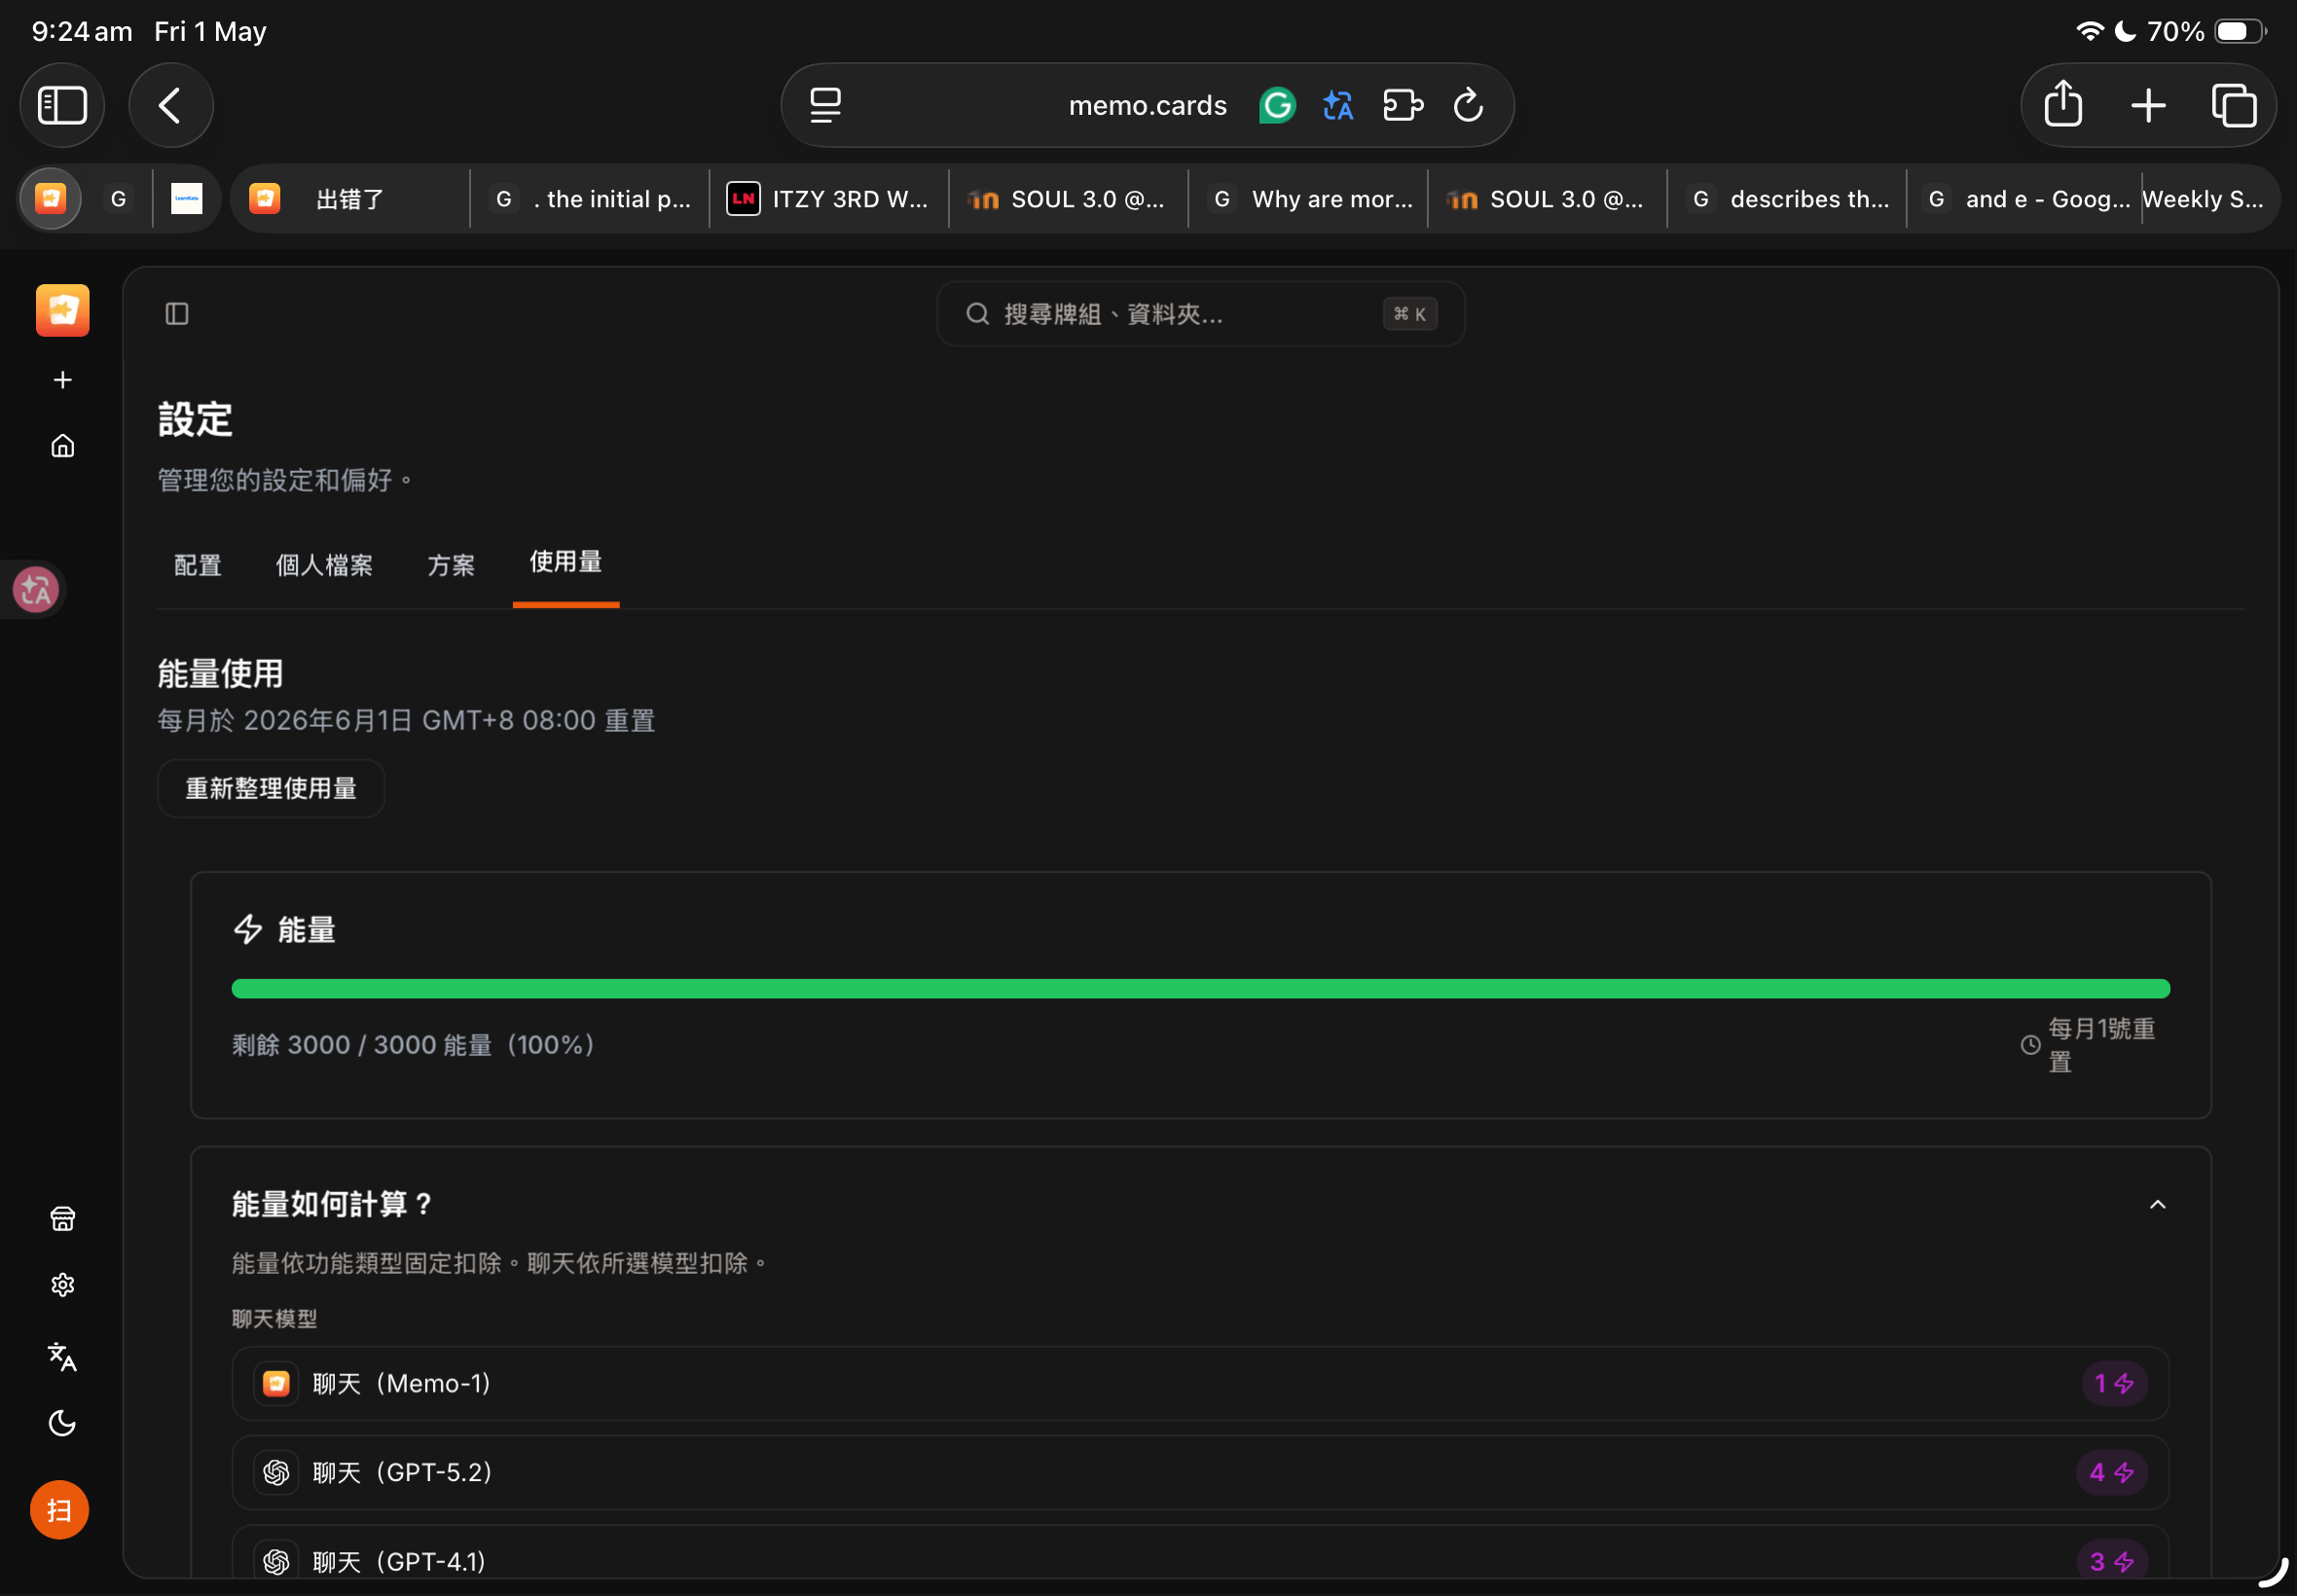Open the 個人檔案 tab

tap(324, 565)
